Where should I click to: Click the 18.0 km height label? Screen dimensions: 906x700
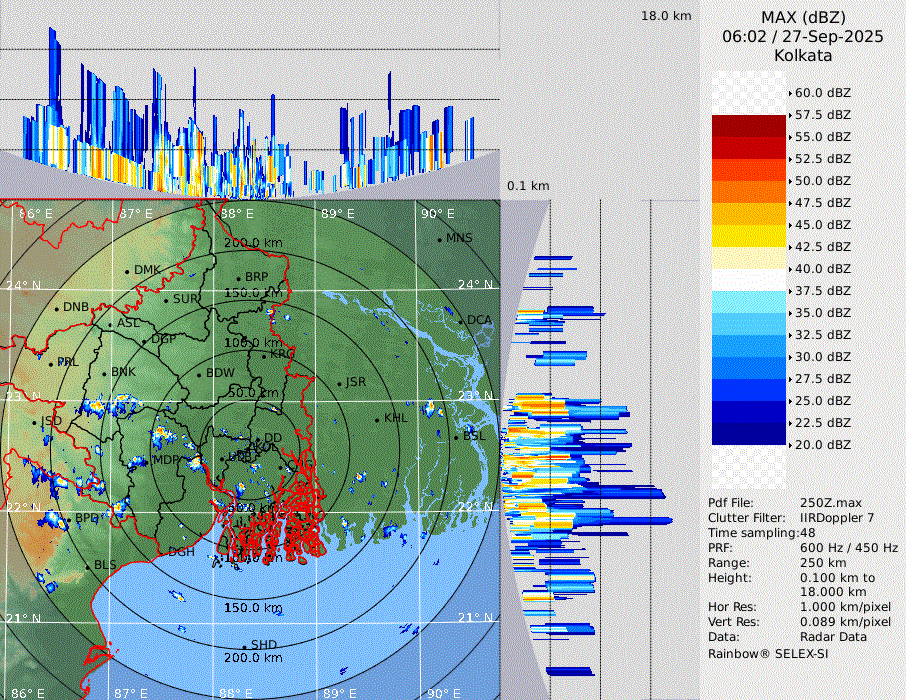click(x=666, y=16)
